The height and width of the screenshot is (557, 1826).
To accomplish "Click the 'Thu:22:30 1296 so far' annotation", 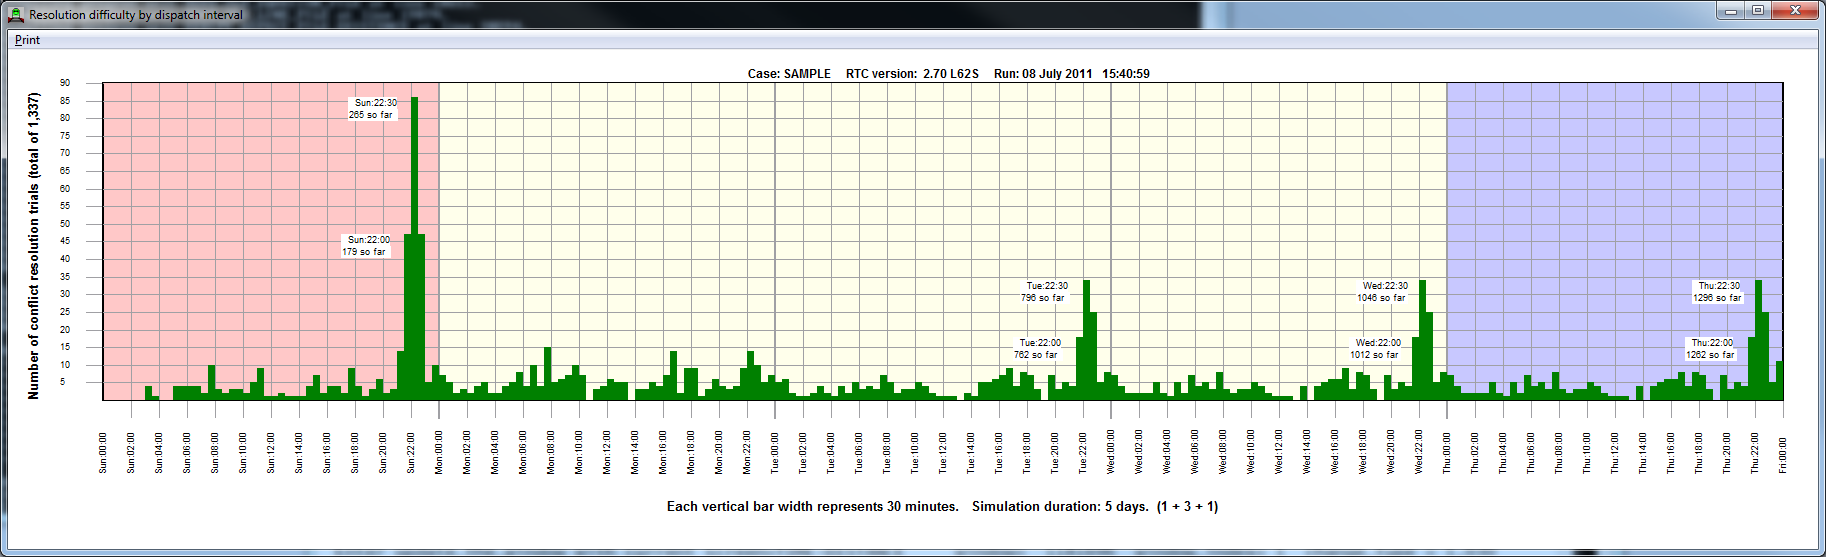I will click(x=1717, y=292).
